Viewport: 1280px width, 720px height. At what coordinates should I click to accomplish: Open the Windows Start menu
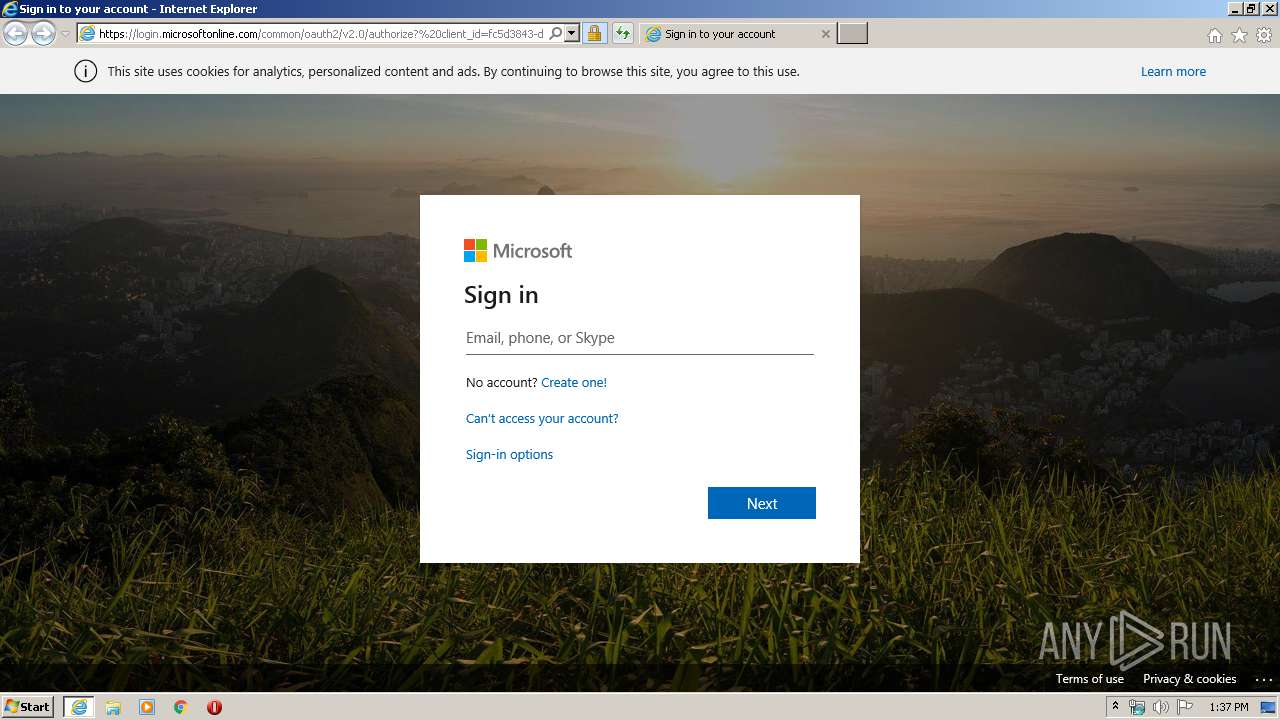[x=27, y=706]
